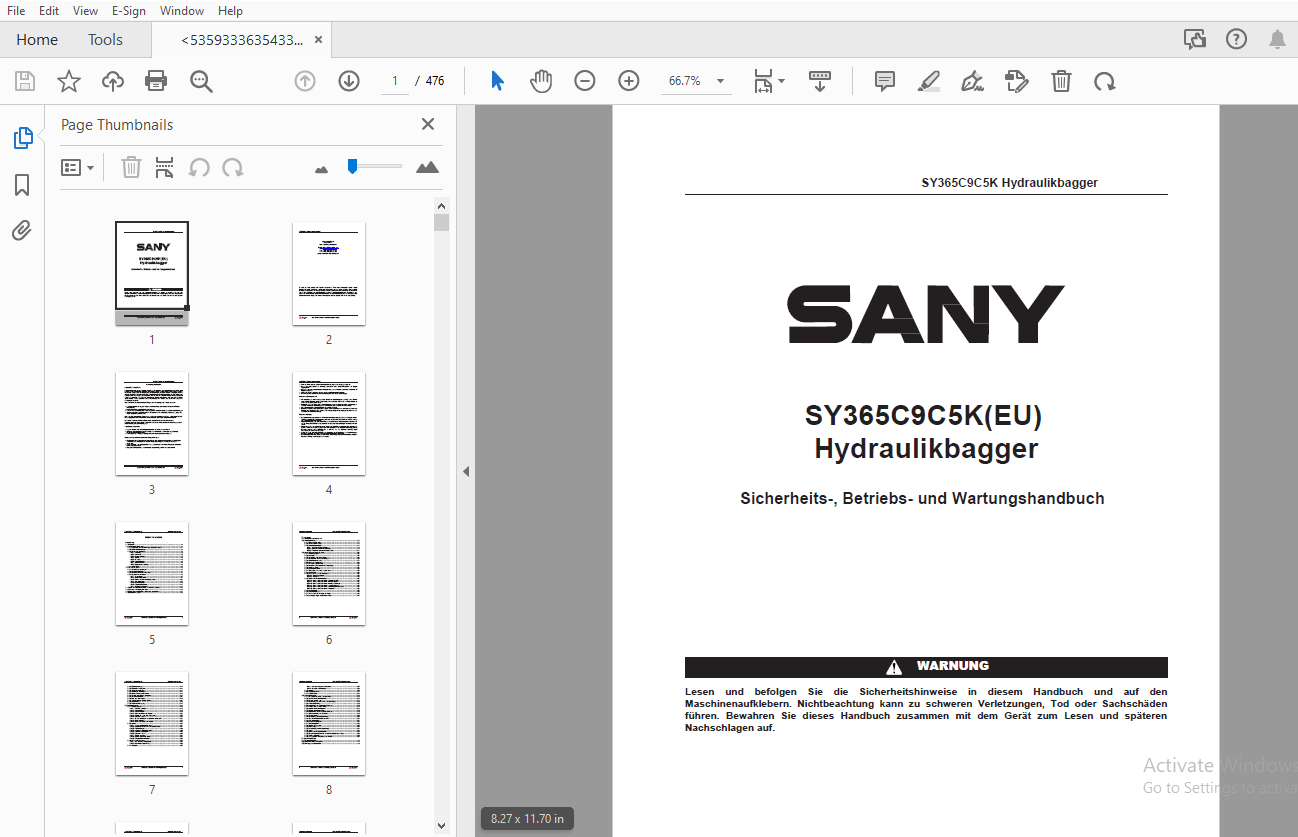The width and height of the screenshot is (1298, 837).
Task: Close the Page Thumbnails panel
Action: pos(428,124)
